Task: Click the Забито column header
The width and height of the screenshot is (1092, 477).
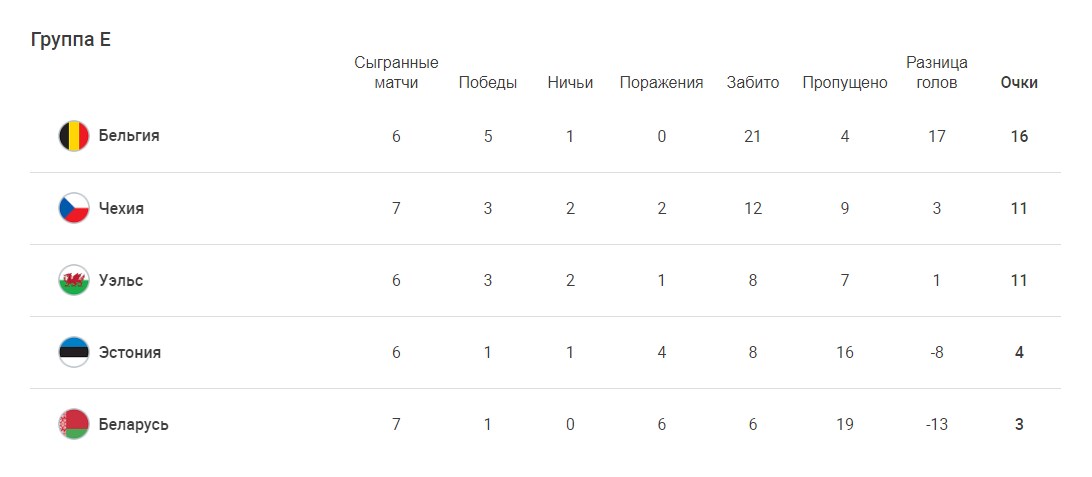Action: [753, 83]
